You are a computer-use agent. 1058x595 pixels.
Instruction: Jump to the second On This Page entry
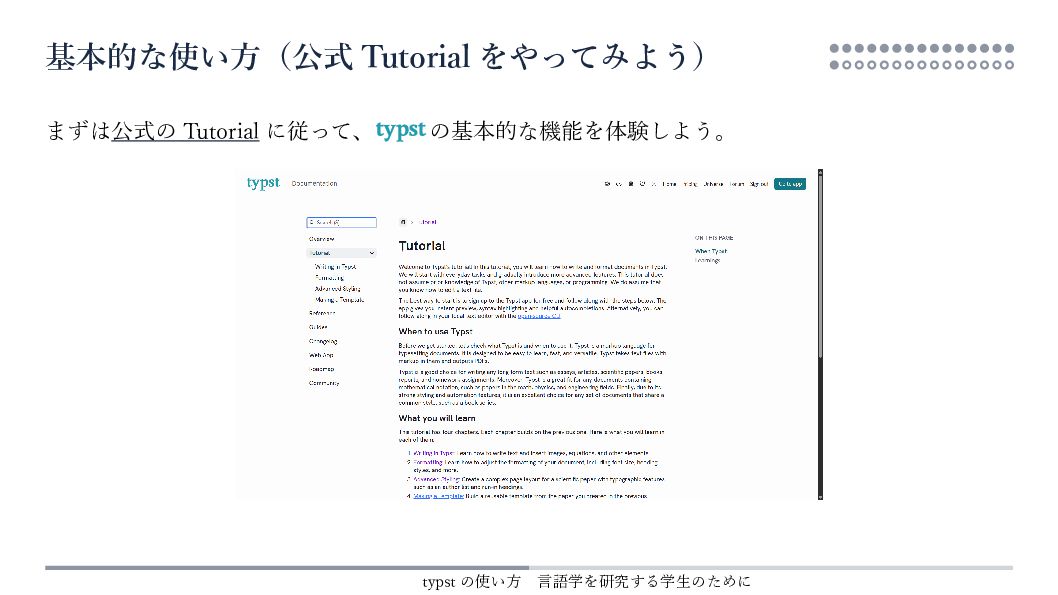[708, 260]
